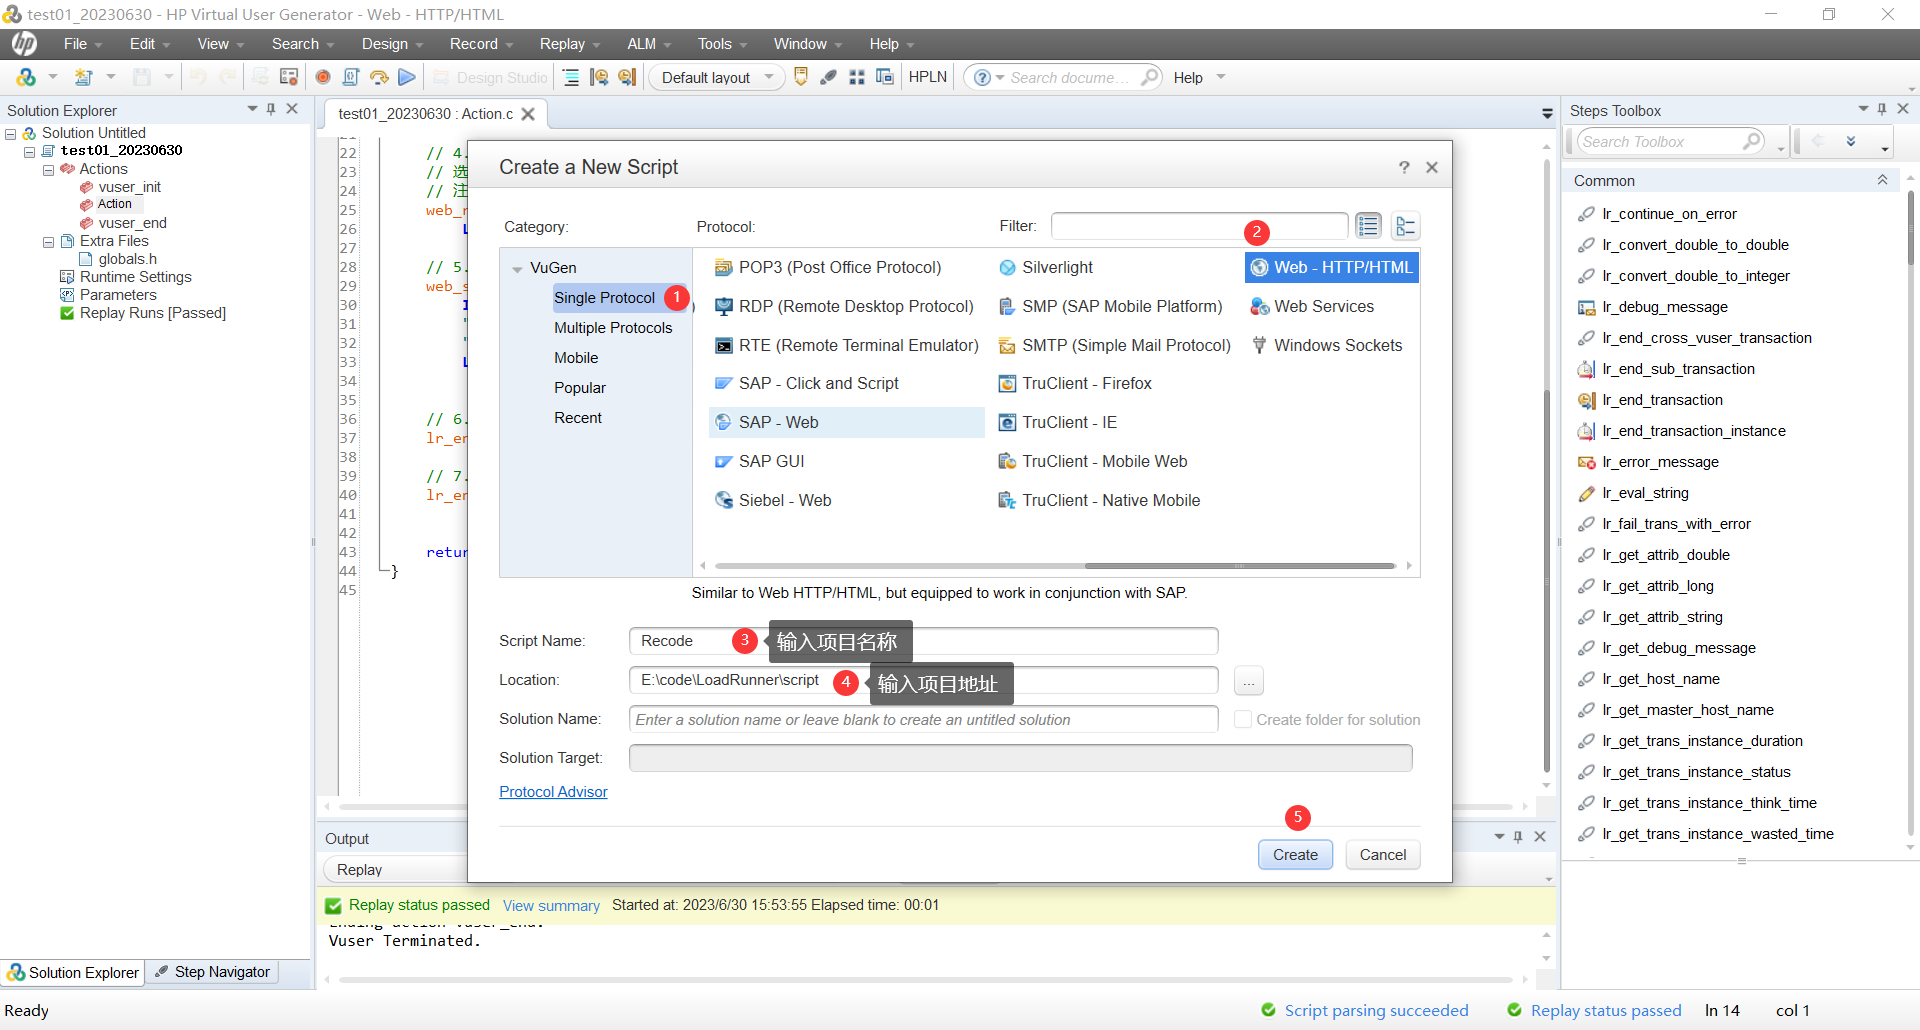Viewport: 1920px width, 1030px height.
Task: Click the HPLN toolbar button
Action: coord(927,77)
